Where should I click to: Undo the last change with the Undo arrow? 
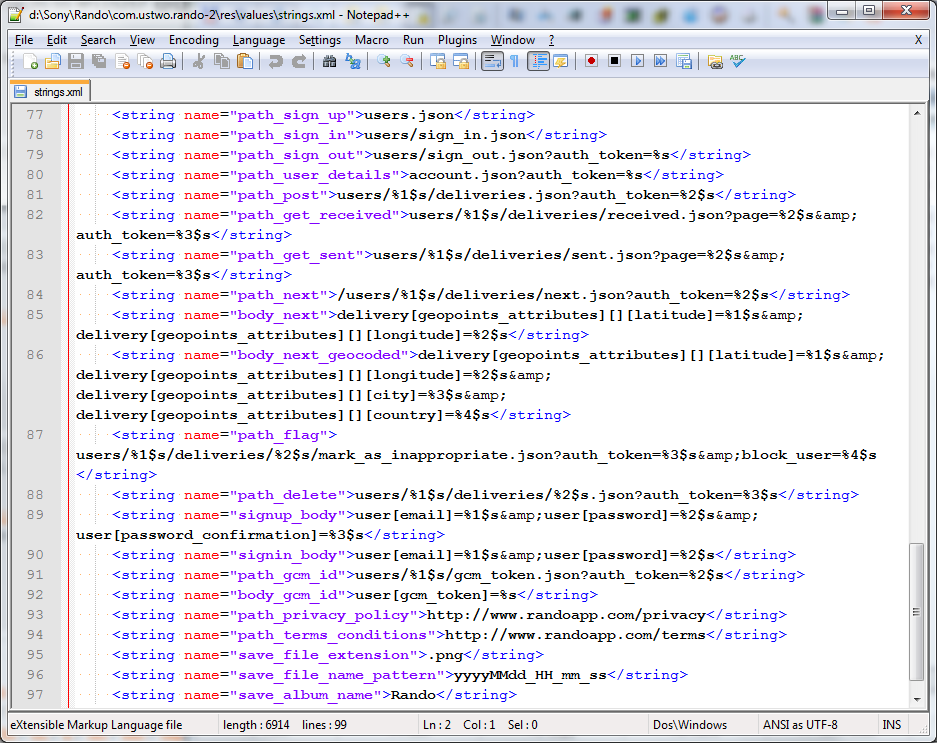click(x=275, y=61)
